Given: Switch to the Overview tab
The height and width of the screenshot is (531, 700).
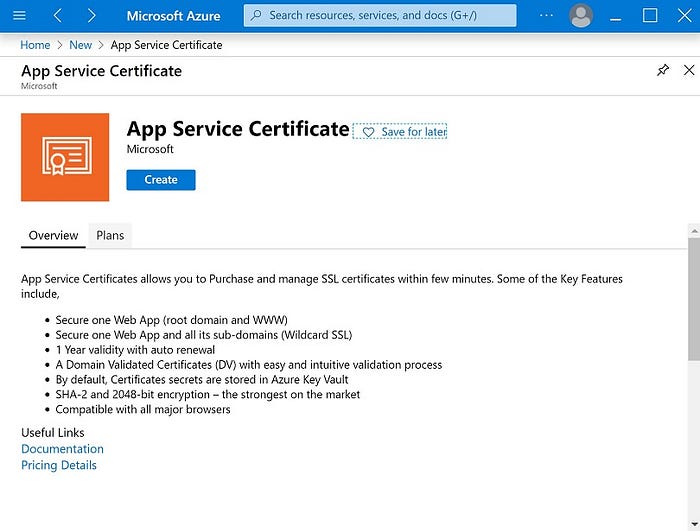Looking at the screenshot, I should (53, 235).
